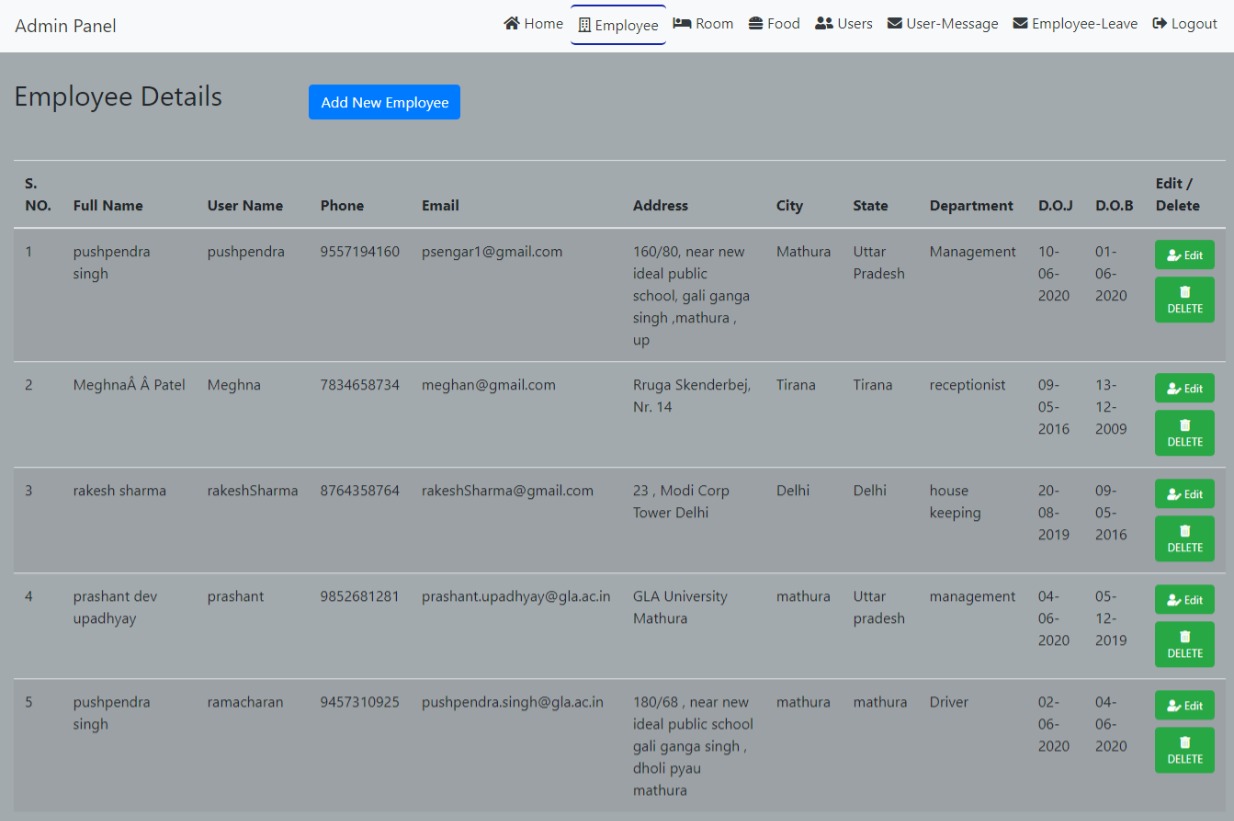Delete employee with email psengar1@gmail.com

[1185, 300]
